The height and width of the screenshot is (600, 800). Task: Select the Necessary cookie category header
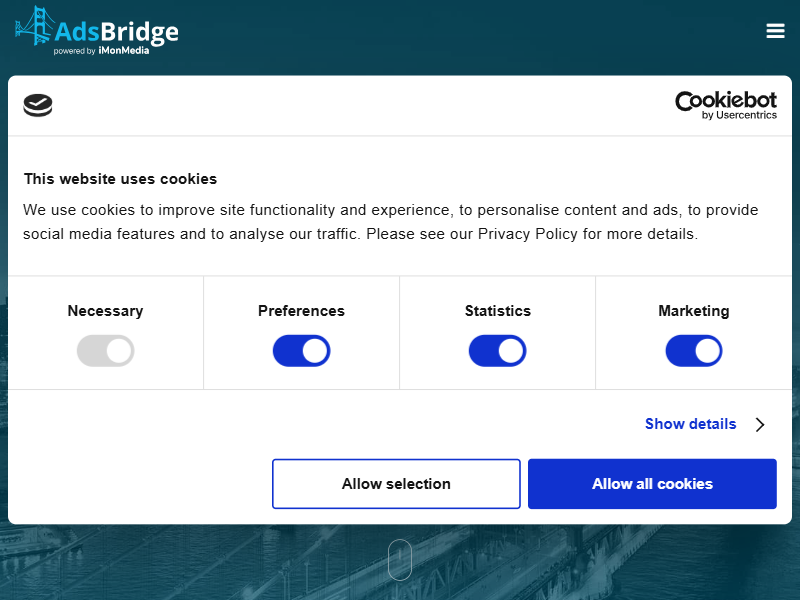pyautogui.click(x=105, y=311)
